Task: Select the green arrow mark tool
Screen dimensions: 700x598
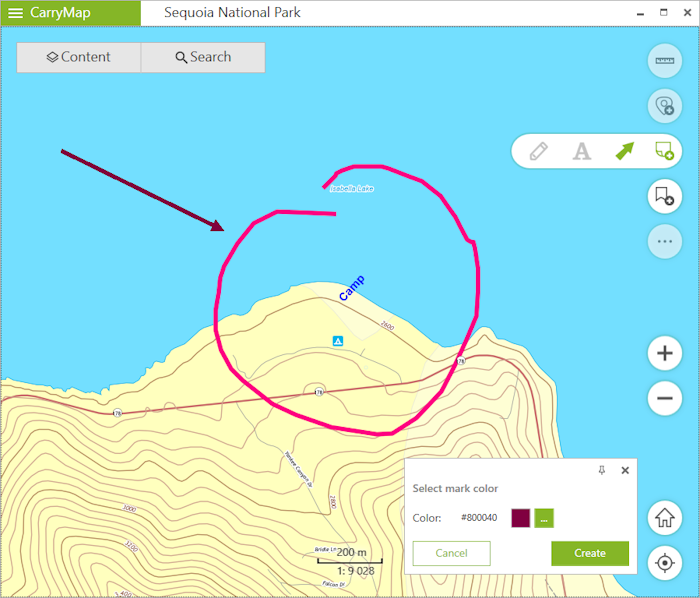Action: 624,151
